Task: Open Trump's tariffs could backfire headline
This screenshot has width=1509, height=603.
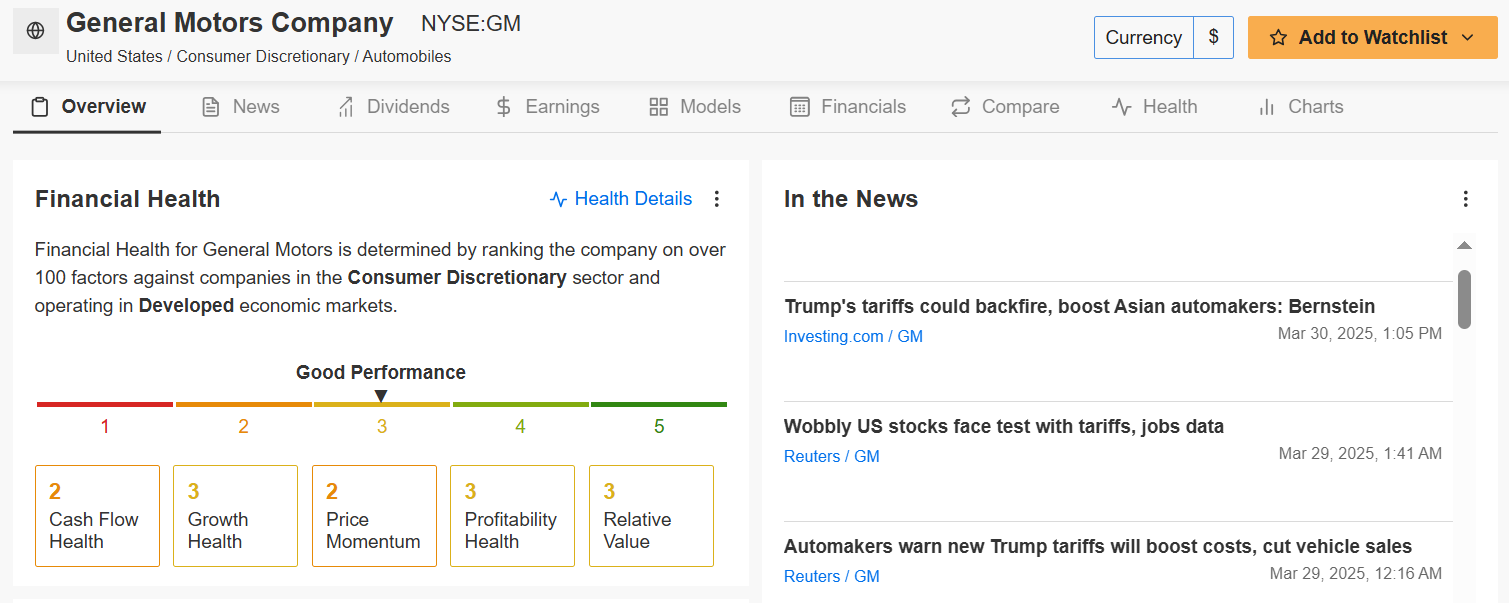Action: 1080,306
